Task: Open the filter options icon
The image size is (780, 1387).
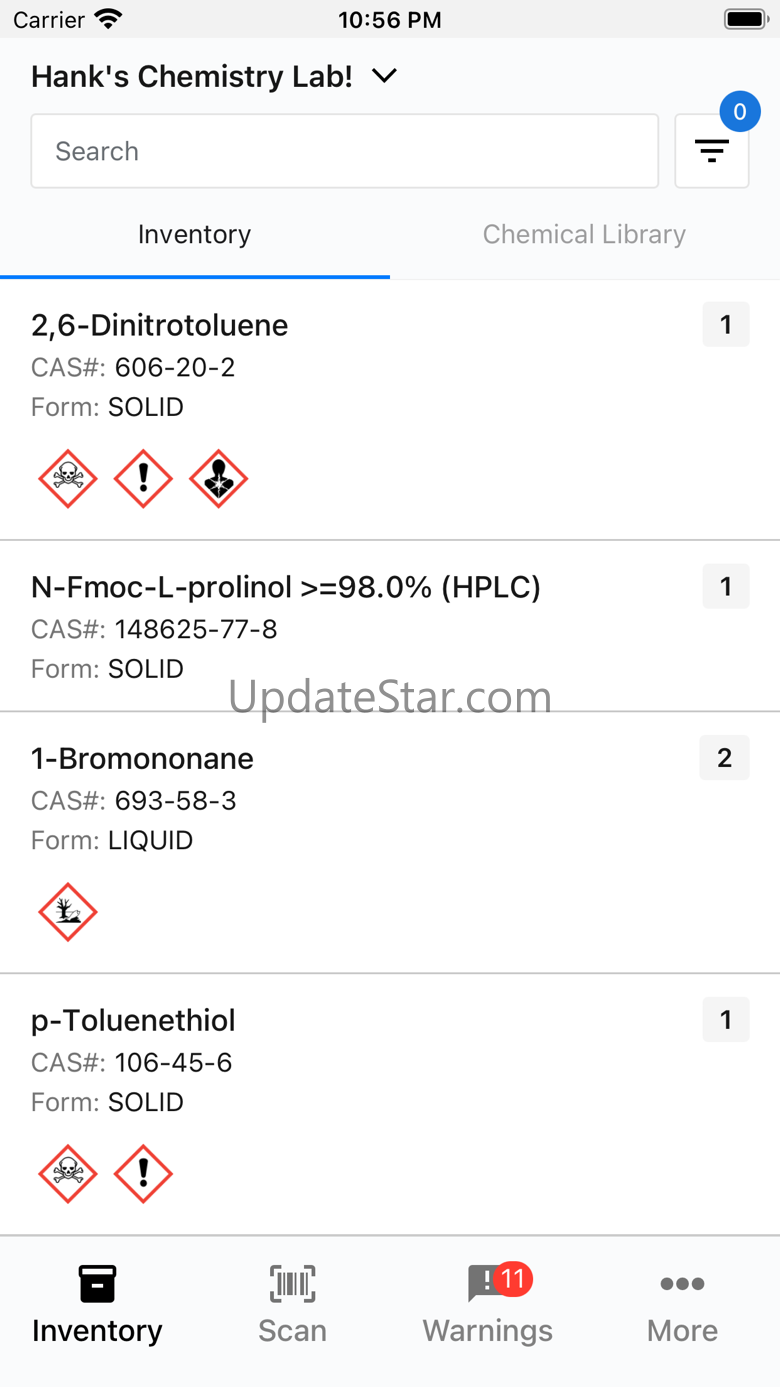Action: (x=711, y=151)
